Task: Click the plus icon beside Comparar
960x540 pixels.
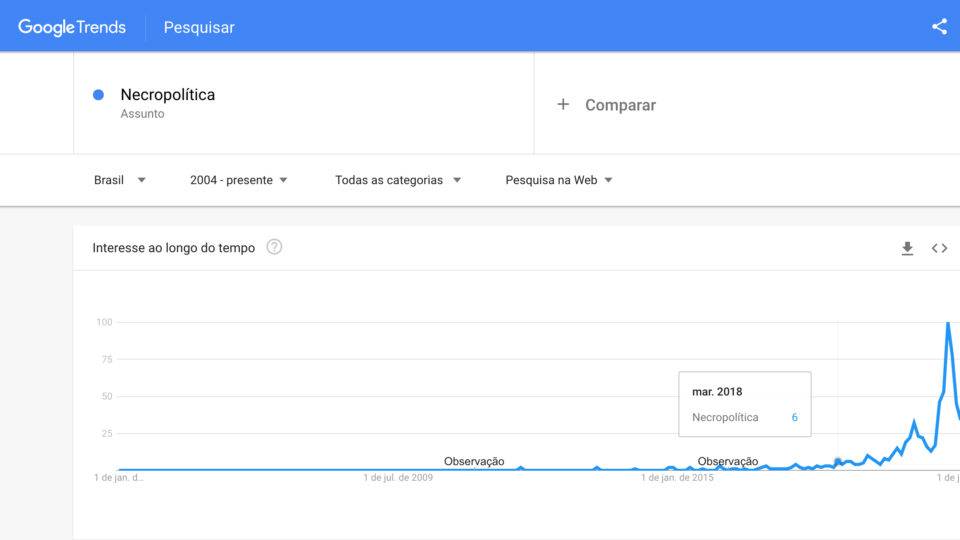Action: 563,105
